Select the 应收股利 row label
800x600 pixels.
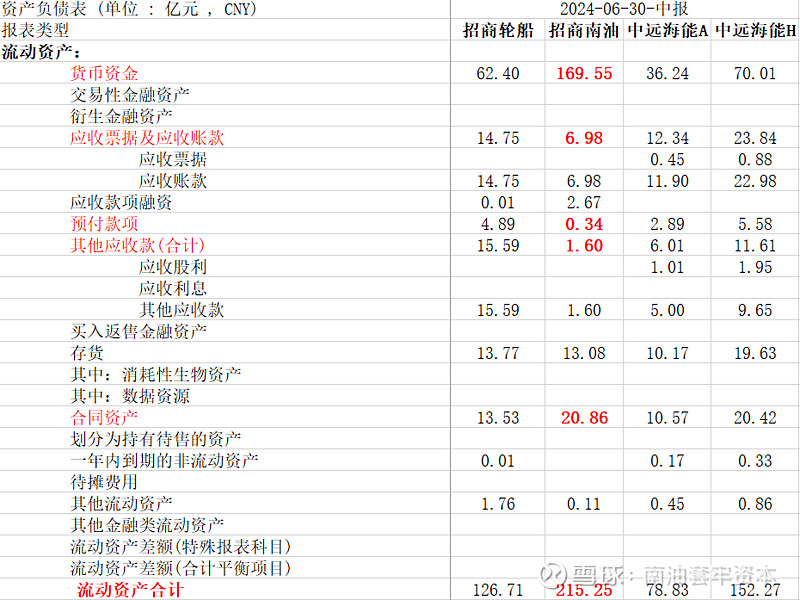click(172, 267)
